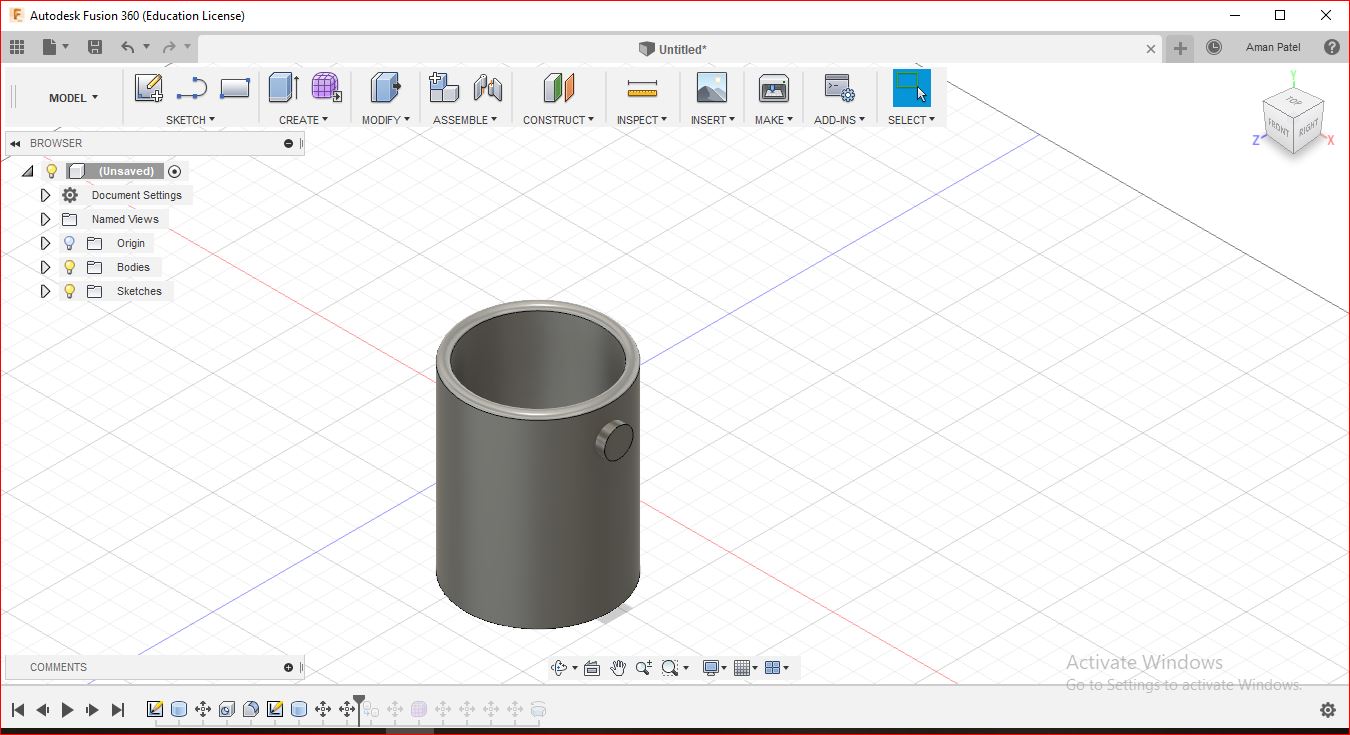
Task: Click the Scripts and Add-Ins icon
Action: pyautogui.click(x=839, y=88)
